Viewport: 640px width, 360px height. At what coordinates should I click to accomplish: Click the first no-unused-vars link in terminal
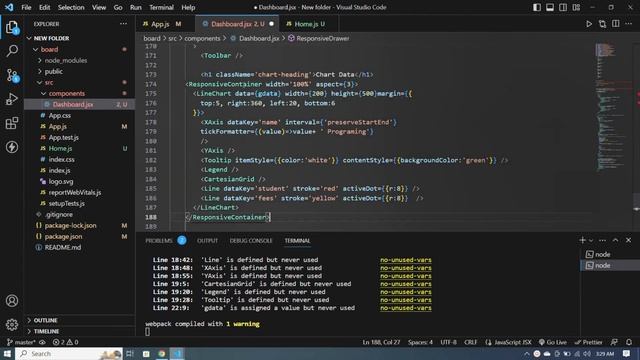(x=406, y=260)
